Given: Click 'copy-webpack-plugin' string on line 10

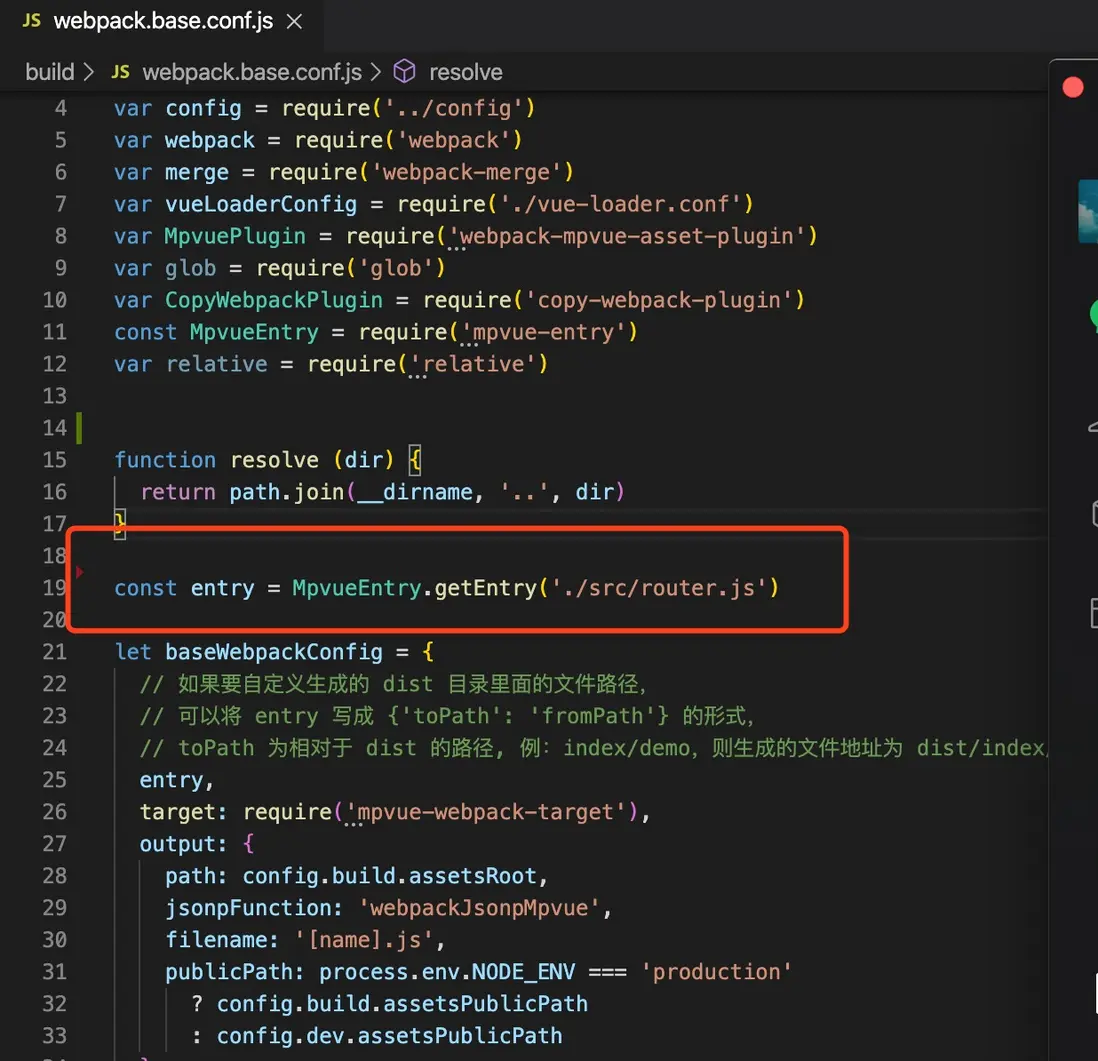Looking at the screenshot, I should click(659, 300).
